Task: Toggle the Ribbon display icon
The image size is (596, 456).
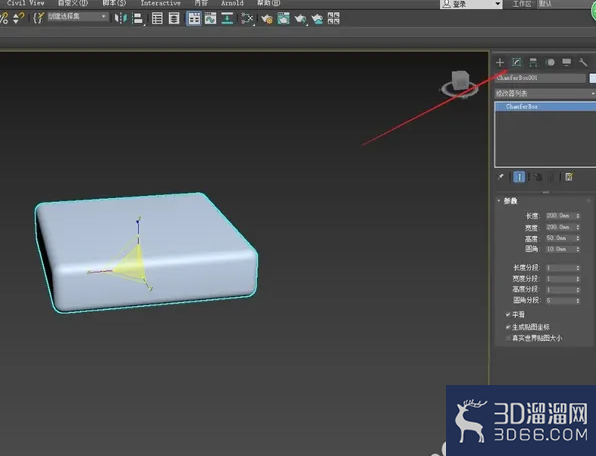Action: (194, 18)
